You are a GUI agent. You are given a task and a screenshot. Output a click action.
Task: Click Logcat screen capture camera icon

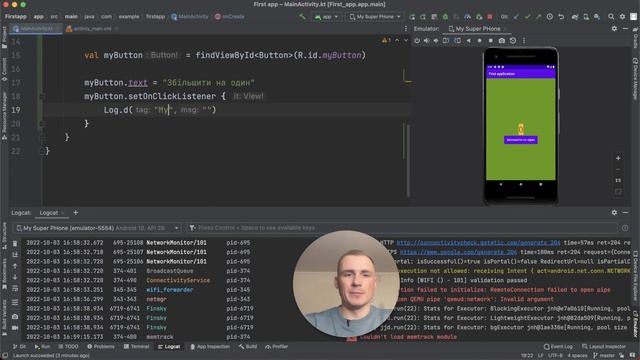coord(15,316)
